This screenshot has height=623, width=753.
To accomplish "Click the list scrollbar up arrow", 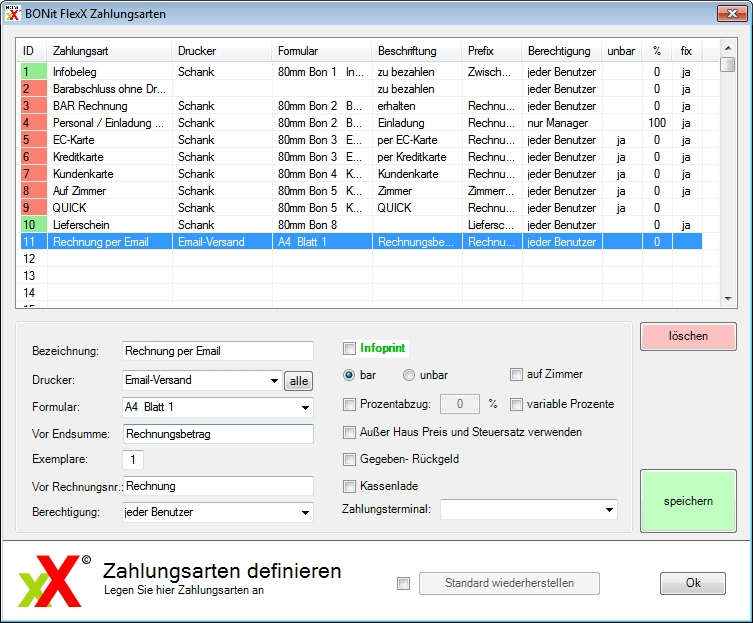I will coord(728,48).
